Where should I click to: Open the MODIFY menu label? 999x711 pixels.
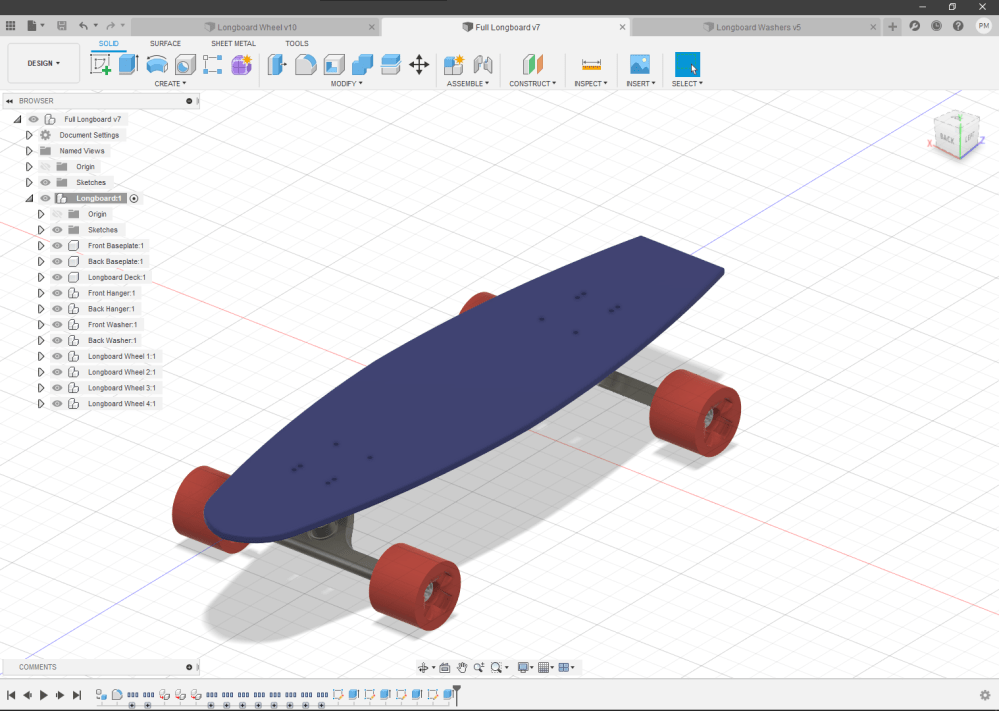(x=346, y=84)
